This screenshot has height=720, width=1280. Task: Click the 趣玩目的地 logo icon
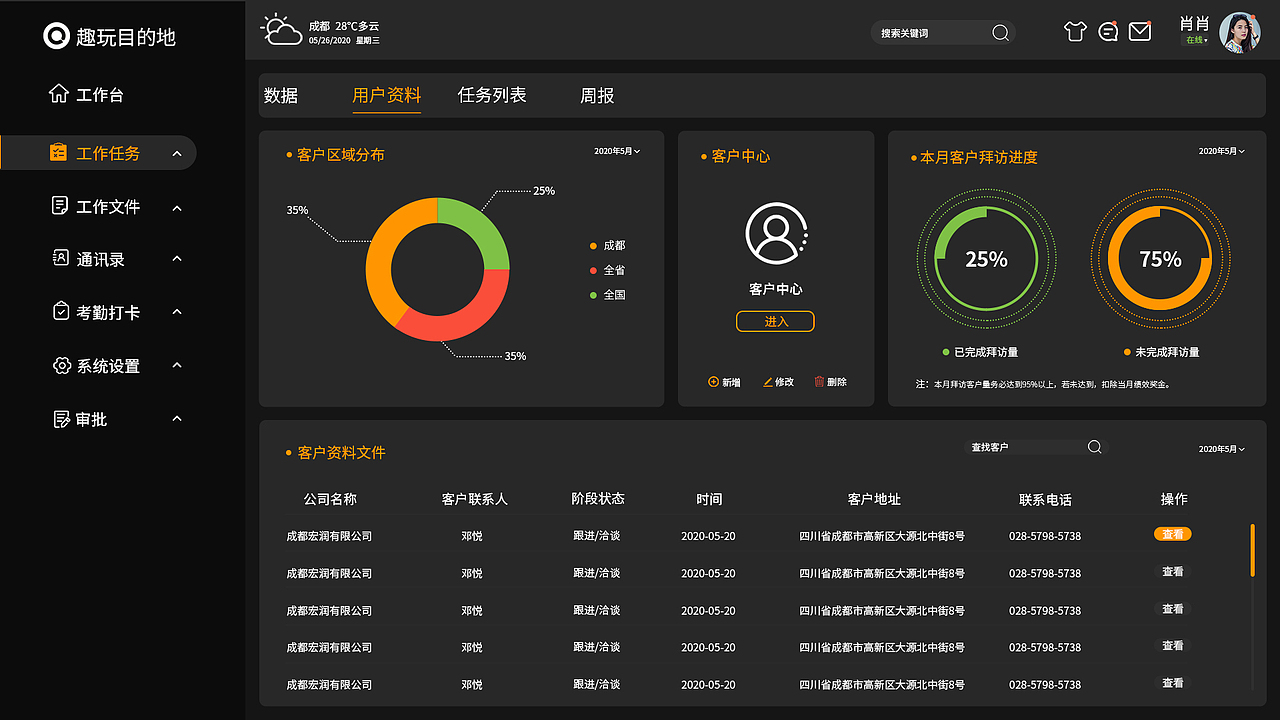[56, 36]
